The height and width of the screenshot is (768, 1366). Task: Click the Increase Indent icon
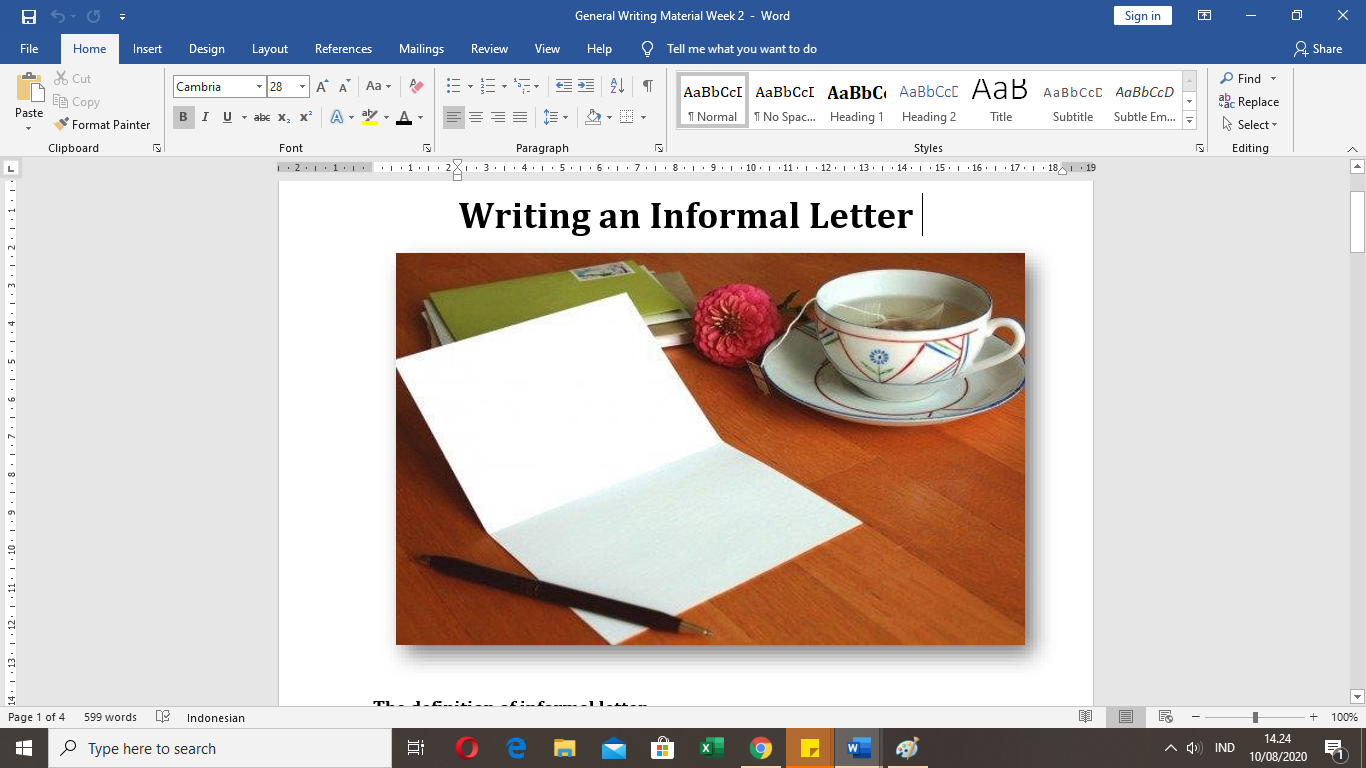[586, 87]
